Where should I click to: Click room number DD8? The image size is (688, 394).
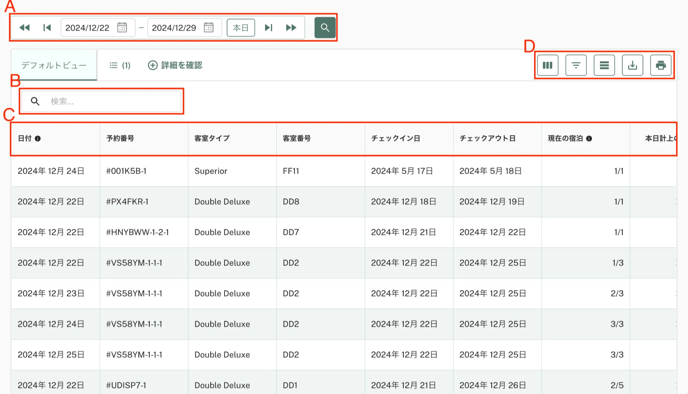pos(291,202)
